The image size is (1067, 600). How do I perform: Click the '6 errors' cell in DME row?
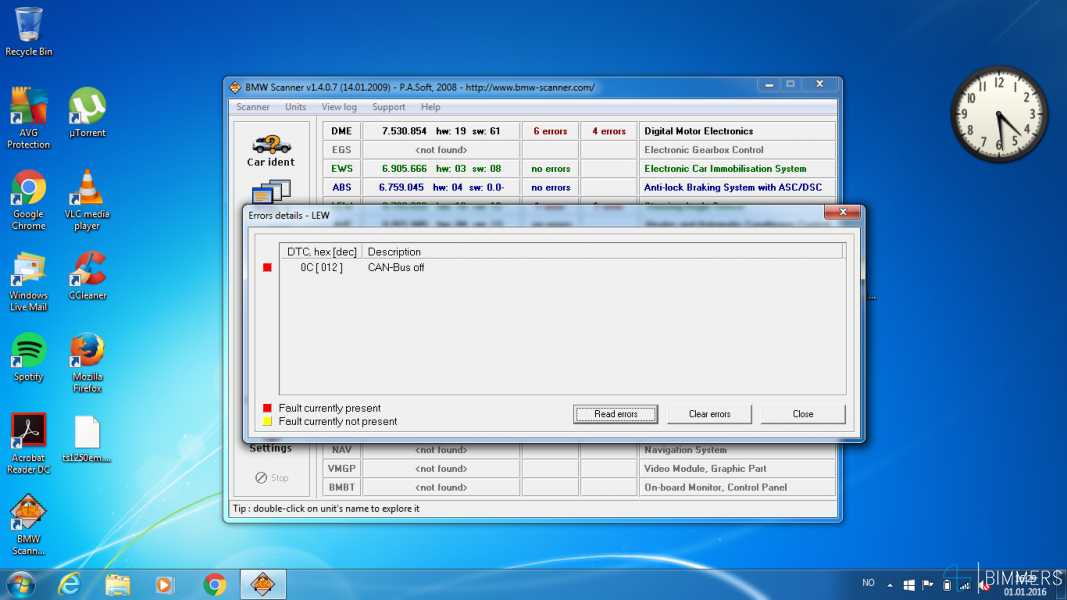[x=550, y=131]
